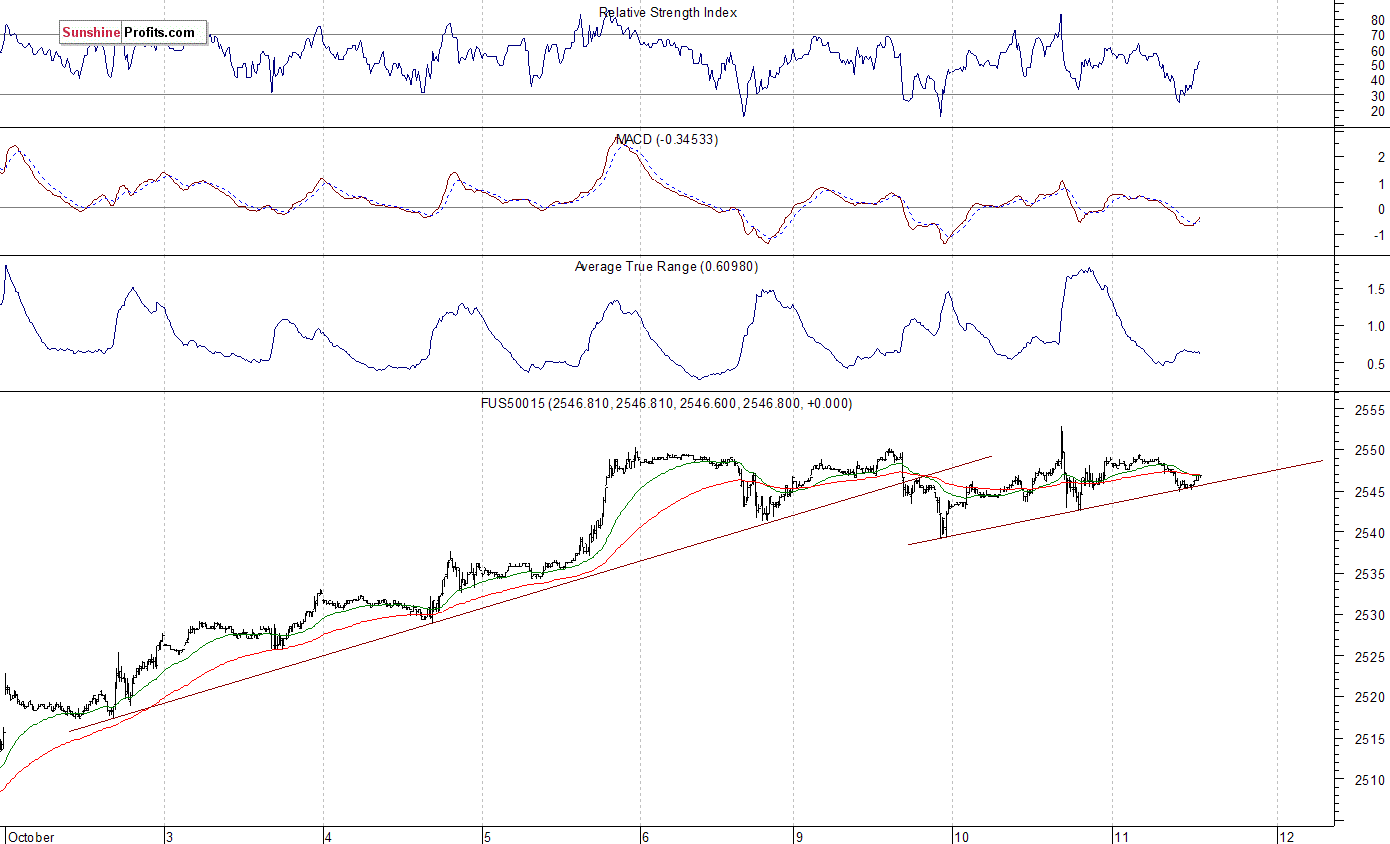Click the RSI axis value 80

(x=1378, y=20)
